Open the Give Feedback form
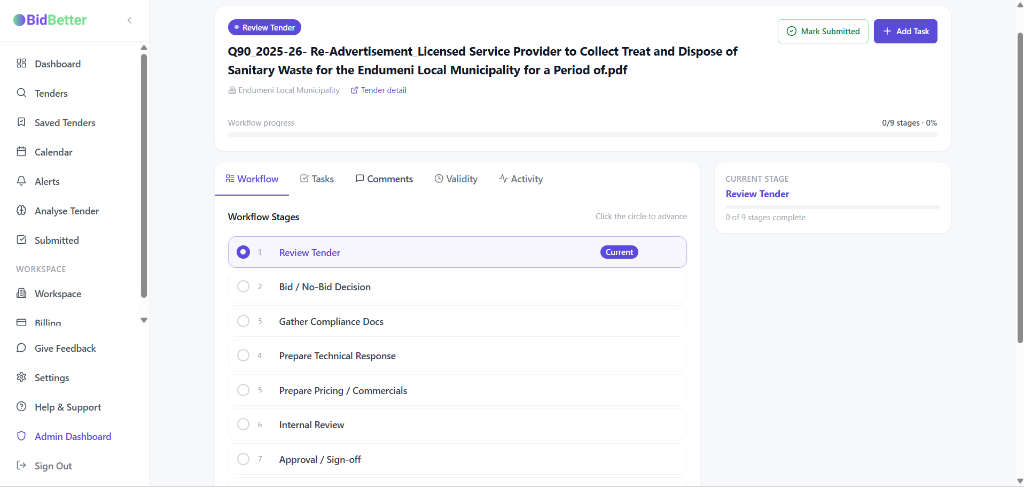This screenshot has width=1024, height=487. [65, 349]
